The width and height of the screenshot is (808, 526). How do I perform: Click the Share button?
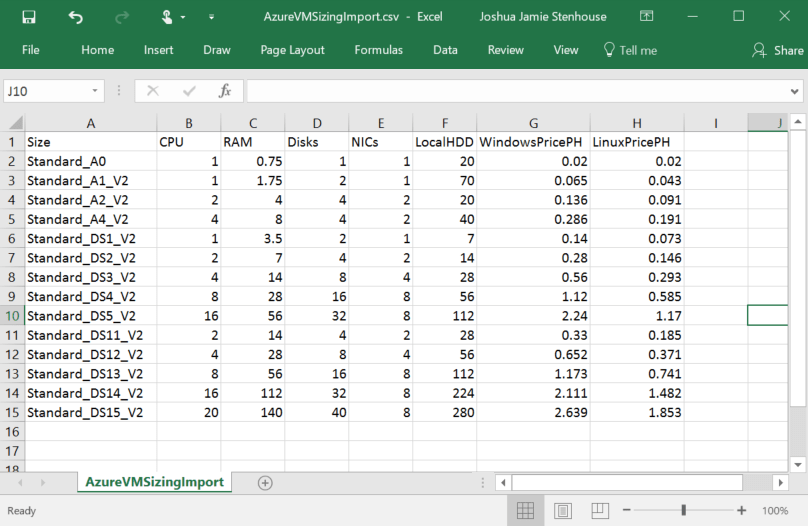[777, 50]
